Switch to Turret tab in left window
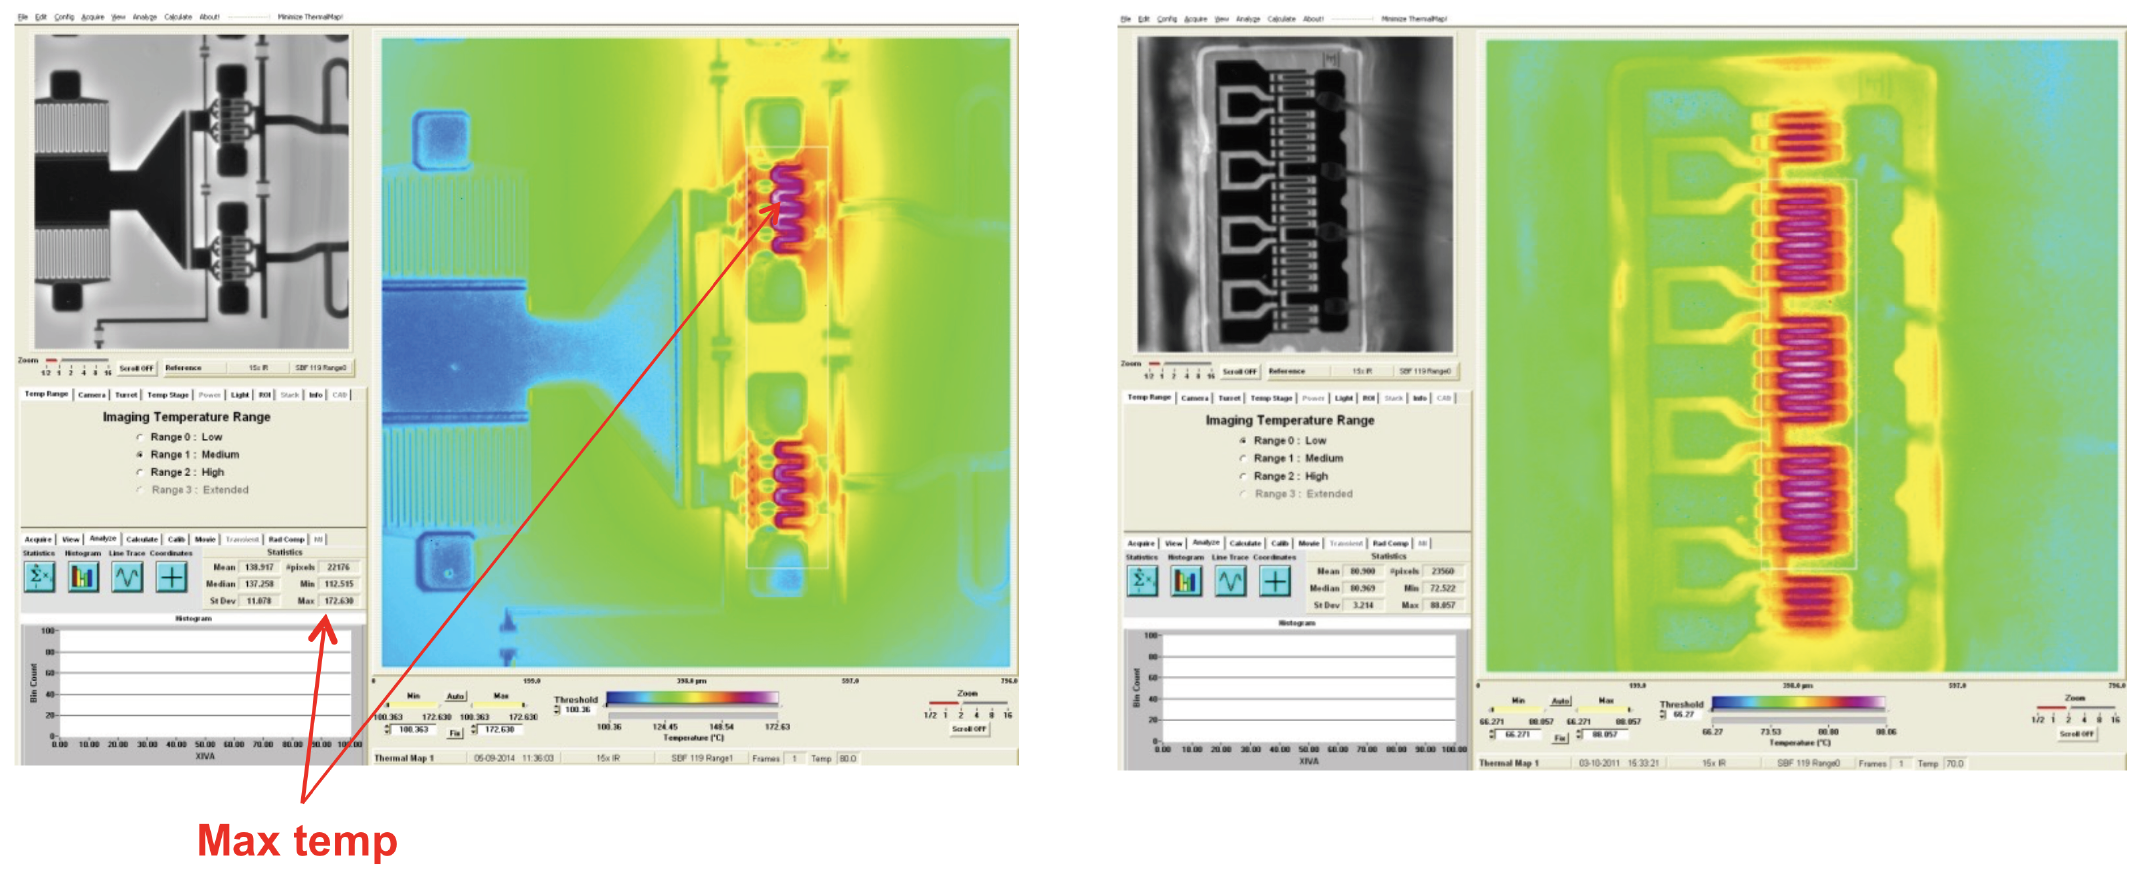This screenshot has width=2148, height=882. click(x=126, y=395)
